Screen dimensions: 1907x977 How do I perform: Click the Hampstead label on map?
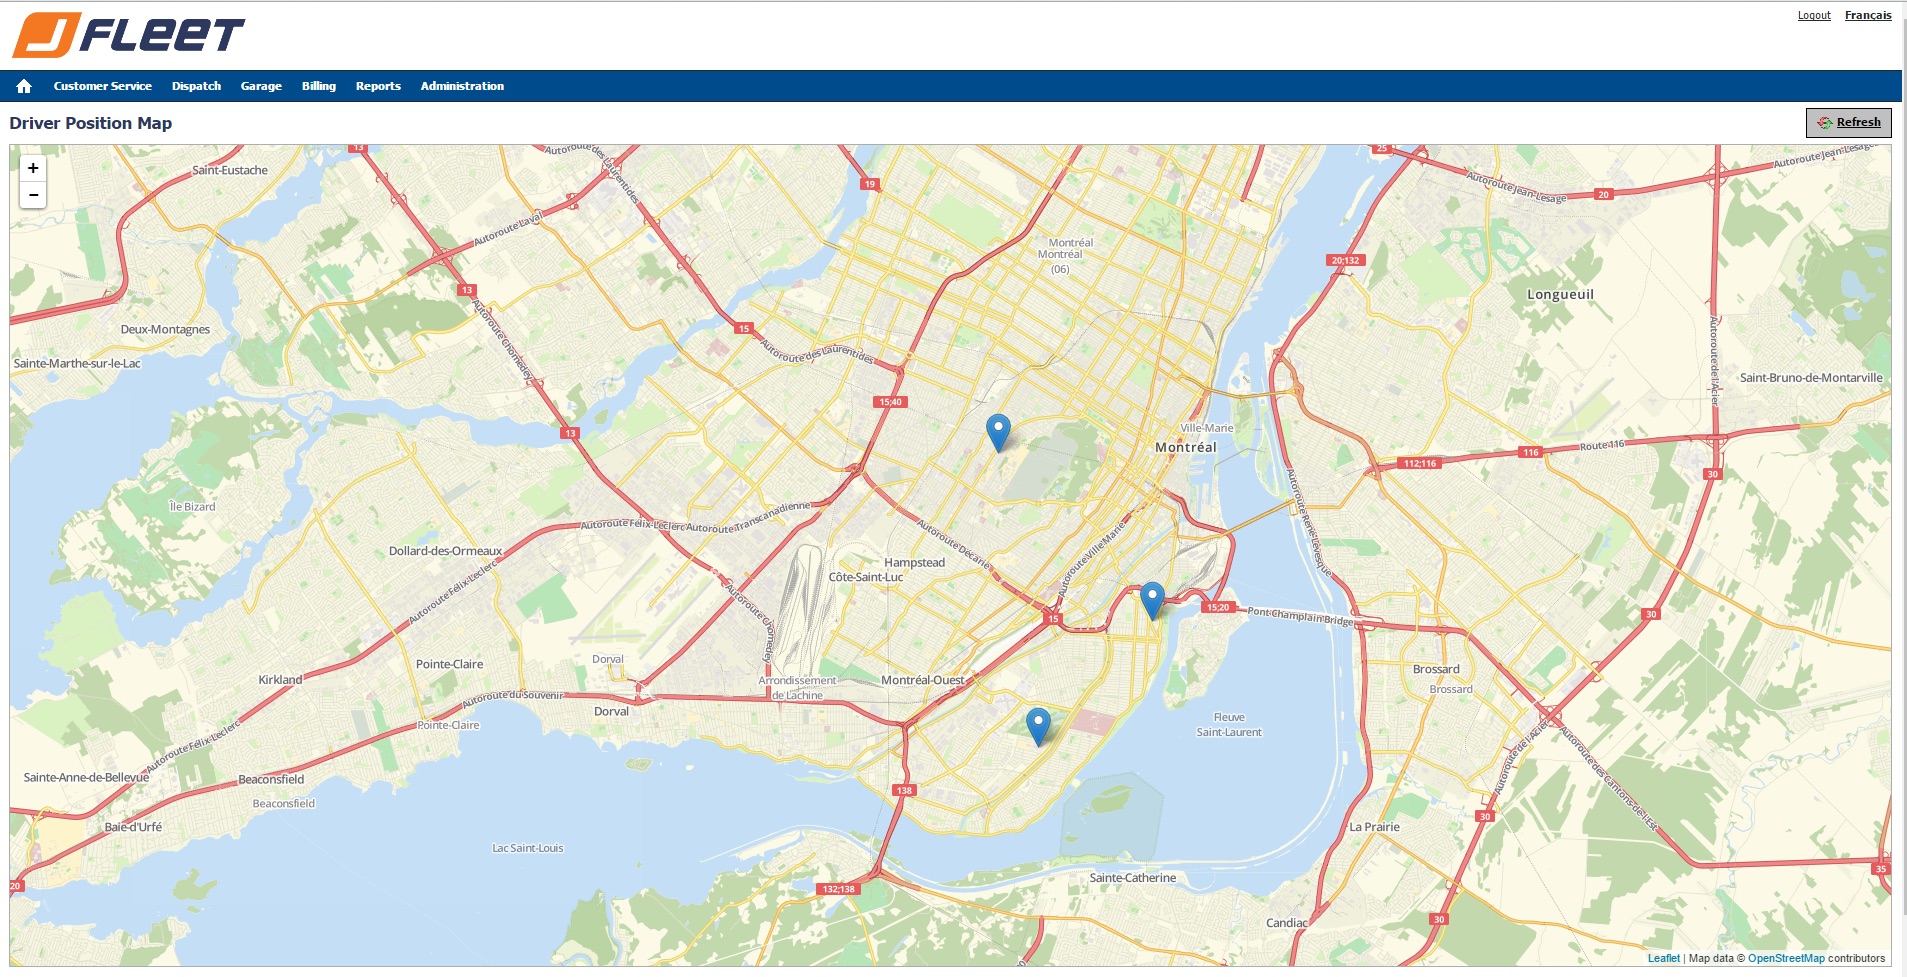[914, 562]
